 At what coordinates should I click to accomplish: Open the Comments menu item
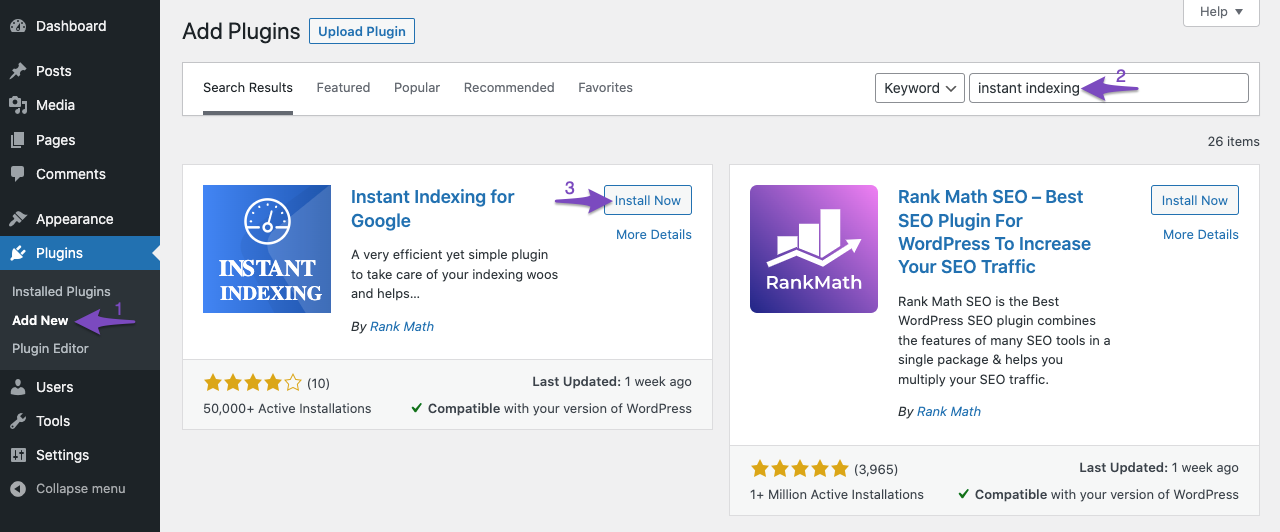pos(80,174)
